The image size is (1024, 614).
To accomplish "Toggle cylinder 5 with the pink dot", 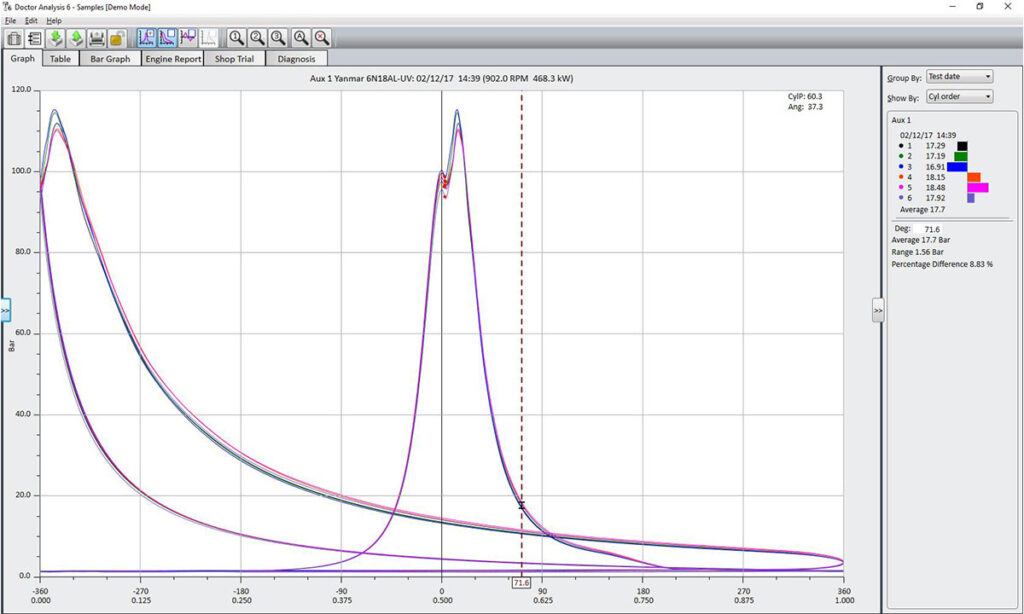I will pos(901,187).
